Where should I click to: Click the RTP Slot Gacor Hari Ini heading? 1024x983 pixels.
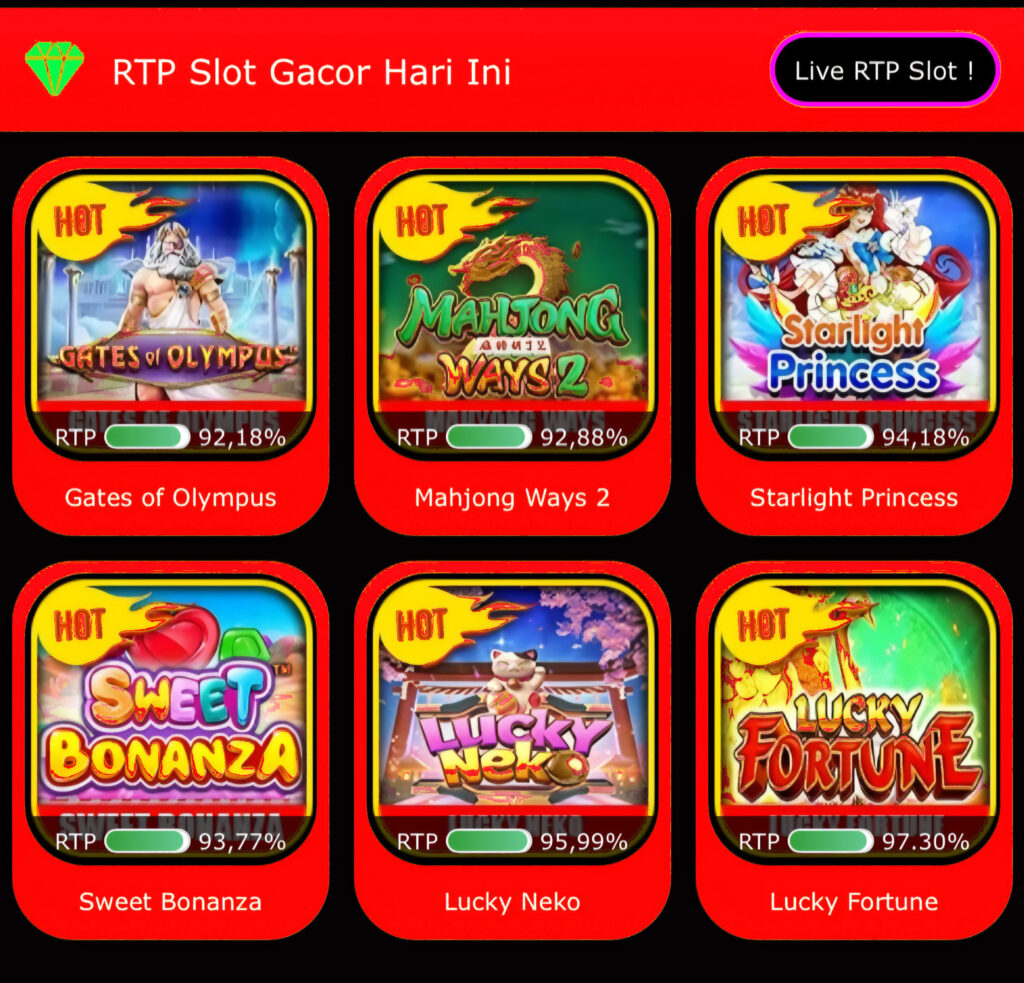(x=312, y=72)
